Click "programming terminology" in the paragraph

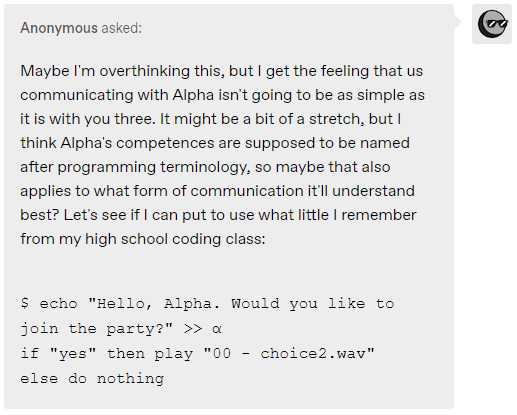click(x=154, y=167)
